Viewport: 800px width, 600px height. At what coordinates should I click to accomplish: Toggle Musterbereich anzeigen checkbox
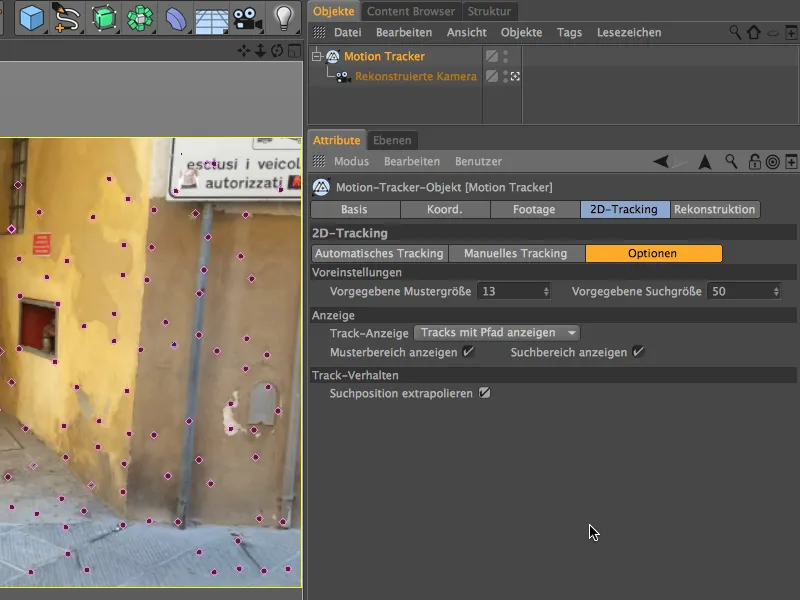(x=468, y=352)
